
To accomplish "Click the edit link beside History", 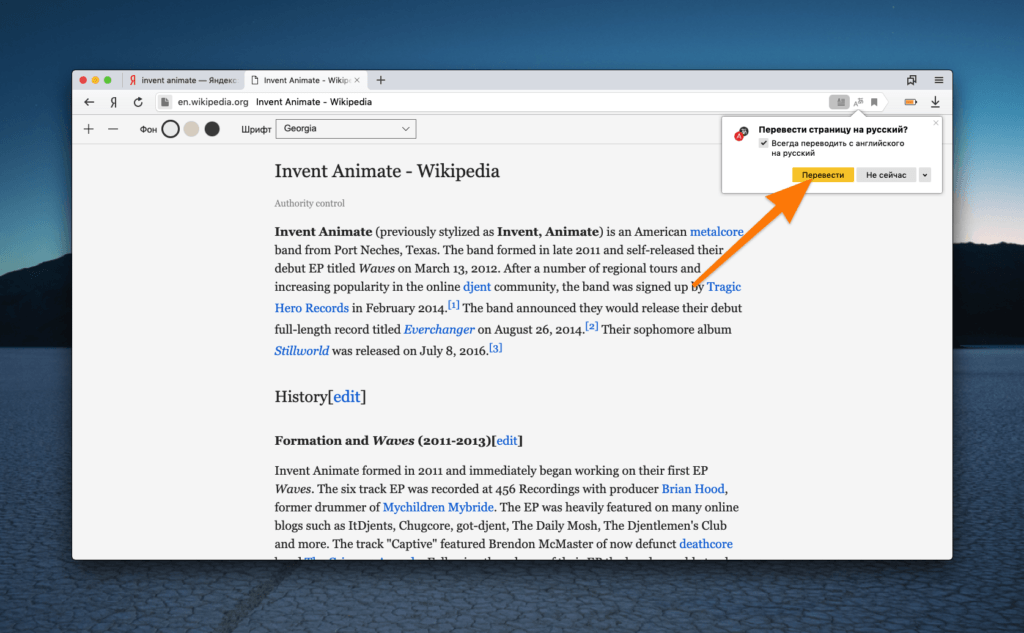I will 347,397.
